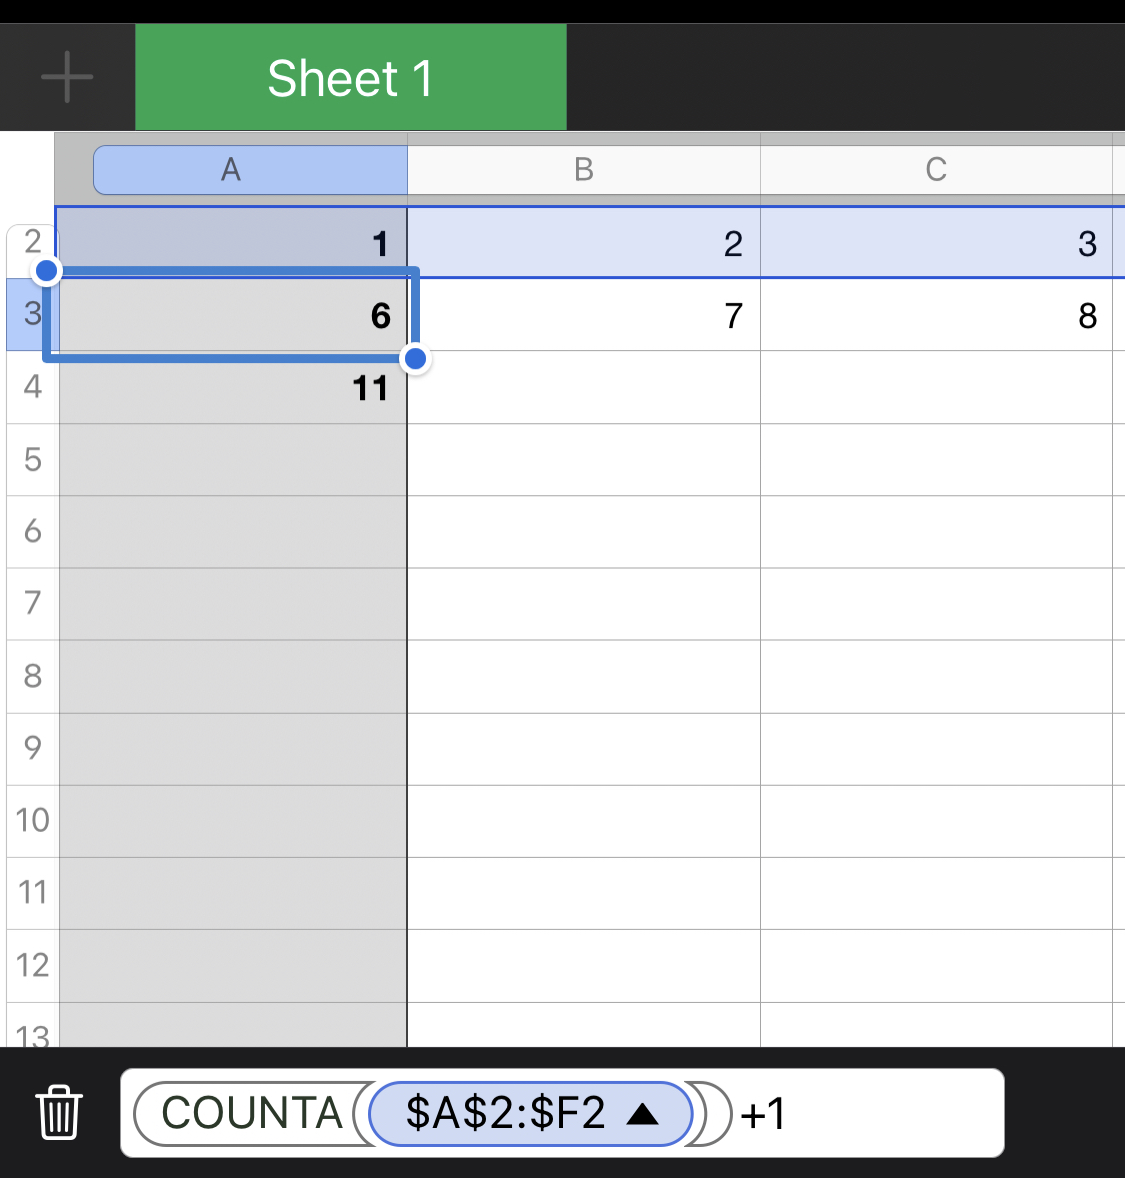Click cell containing value 2 in column B
Image resolution: width=1125 pixels, height=1178 pixels.
[584, 243]
